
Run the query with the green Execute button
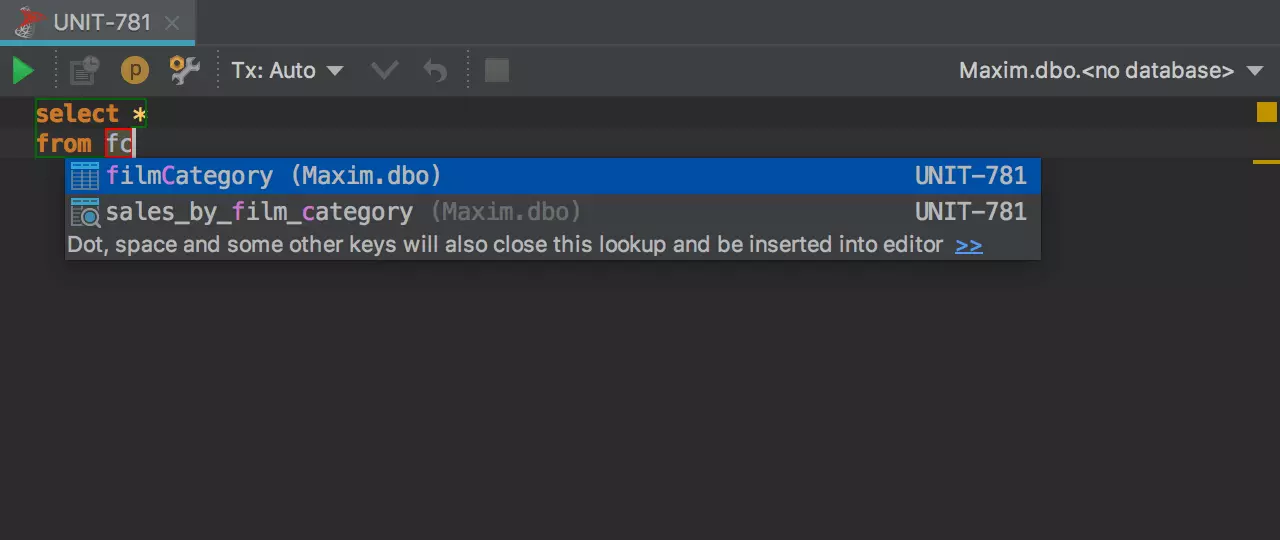pyautogui.click(x=23, y=71)
